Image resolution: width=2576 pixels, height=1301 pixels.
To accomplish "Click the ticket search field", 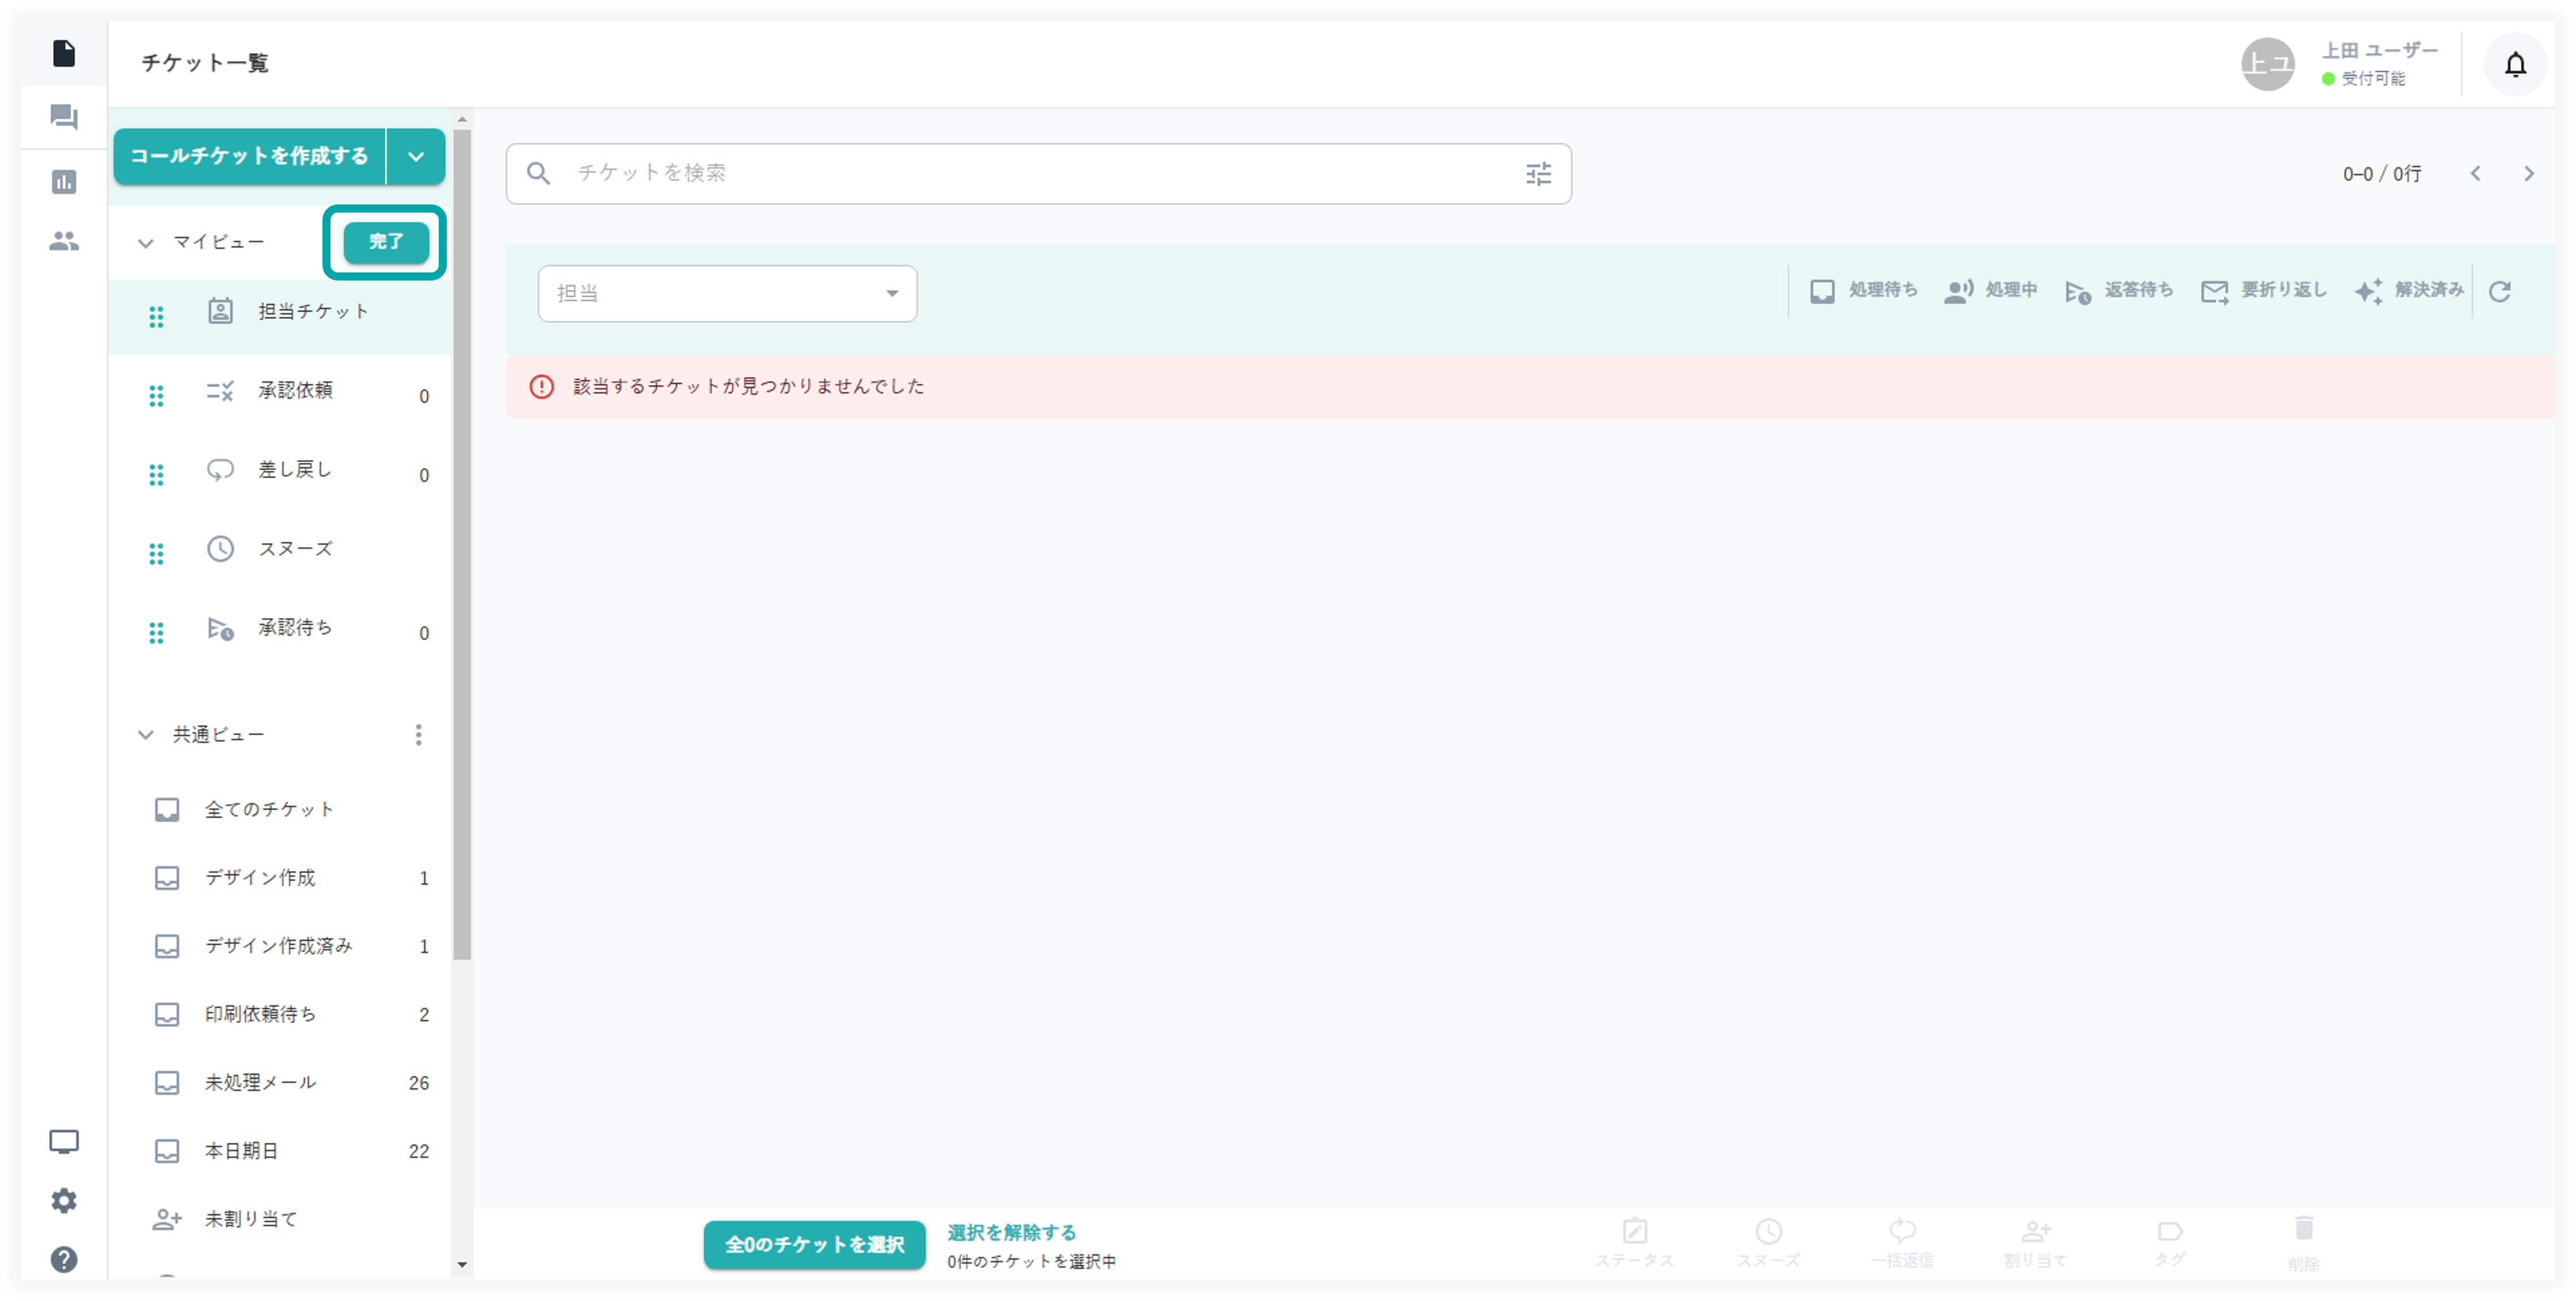I will tap(1030, 174).
